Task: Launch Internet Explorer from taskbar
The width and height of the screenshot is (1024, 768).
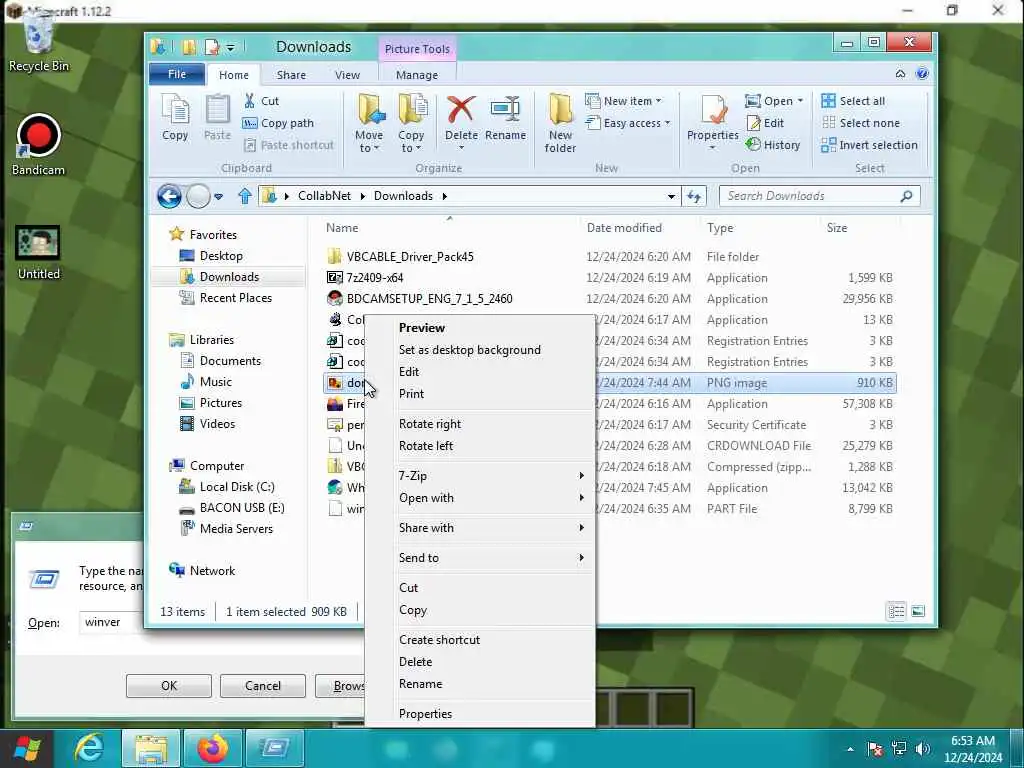Action: [89, 748]
